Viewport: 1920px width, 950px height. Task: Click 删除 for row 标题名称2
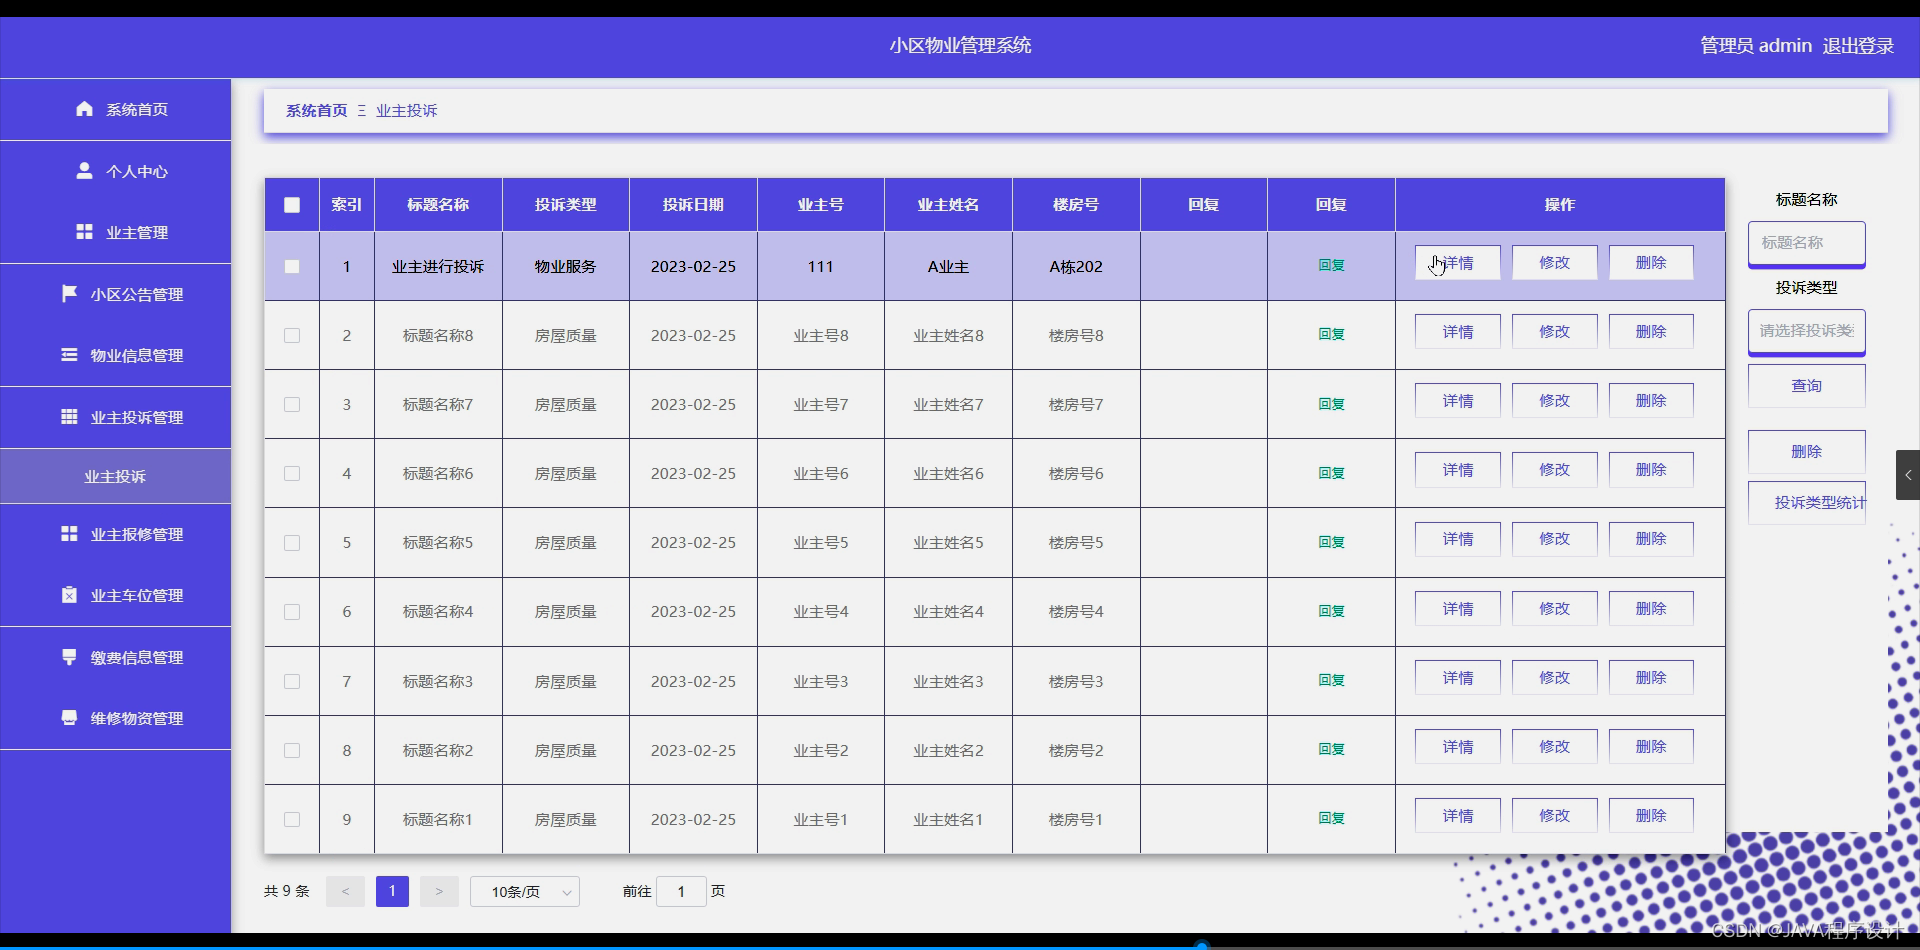(x=1651, y=747)
